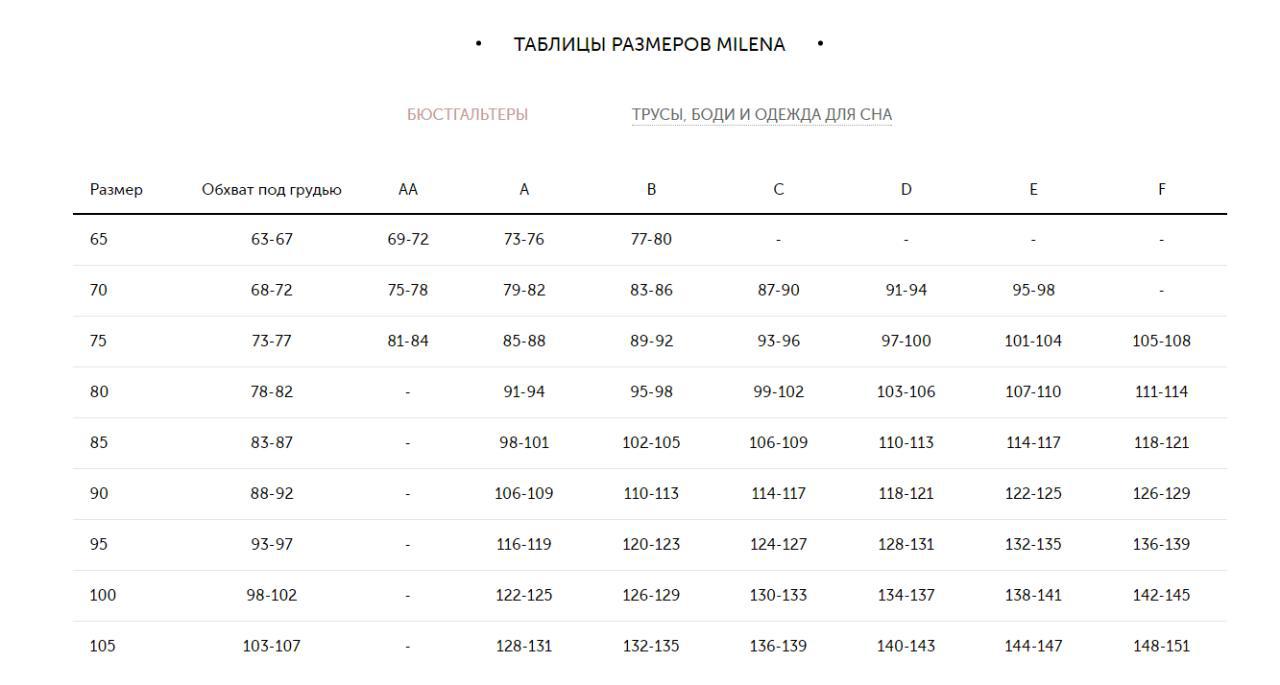Click the 126-129 cell in size 90 row
1280x685 pixels.
pos(1162,494)
